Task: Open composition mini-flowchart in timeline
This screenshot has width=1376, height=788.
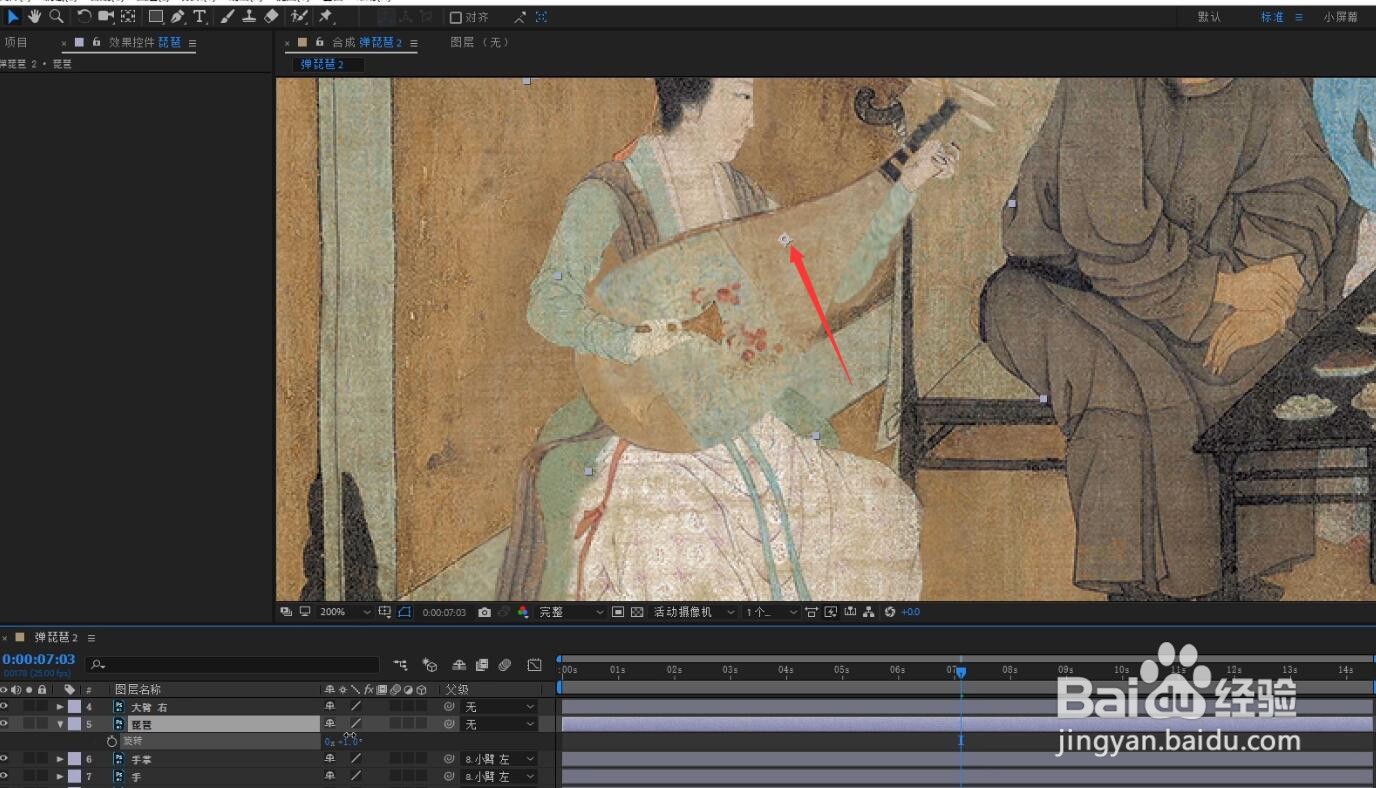Action: click(401, 664)
